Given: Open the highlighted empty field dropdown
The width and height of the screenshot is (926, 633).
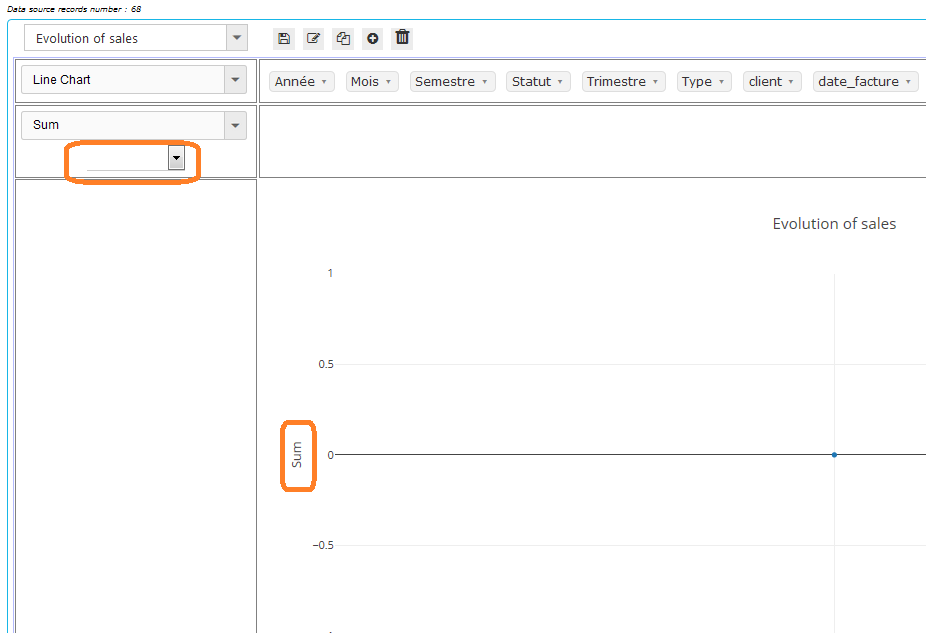Looking at the screenshot, I should coord(176,158).
